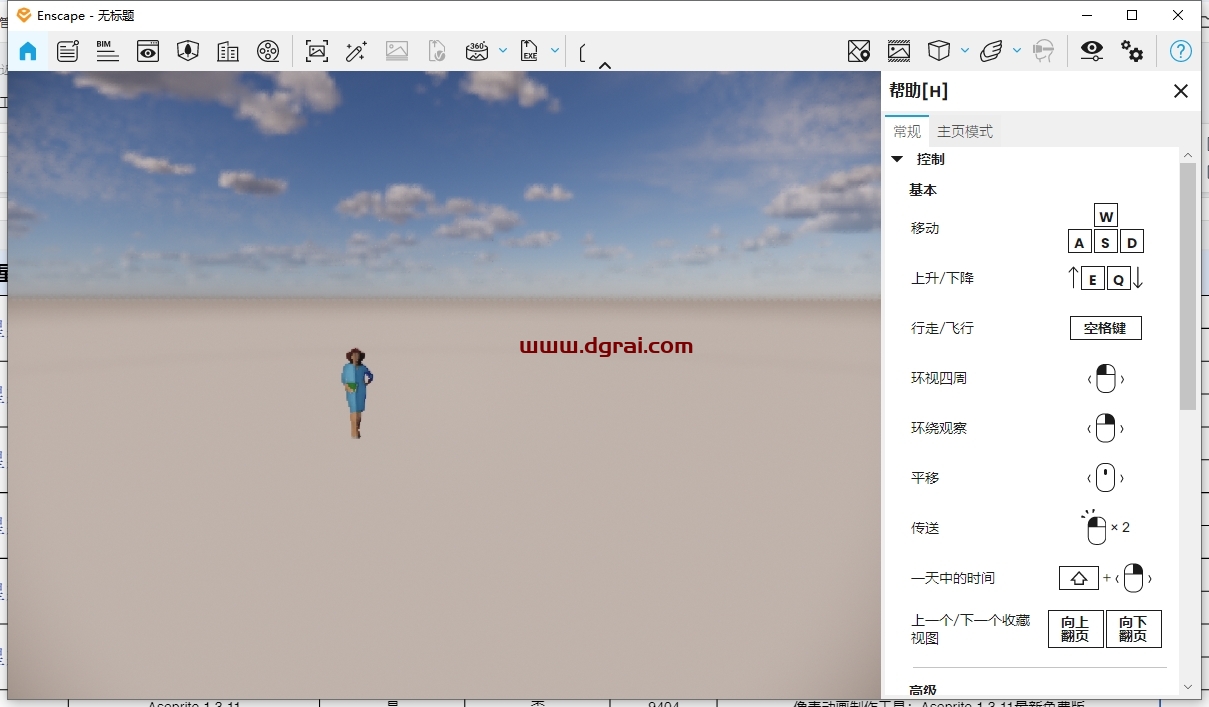Click the scrollbar up arrow in help panel
This screenshot has height=707, width=1209.
click(1188, 155)
